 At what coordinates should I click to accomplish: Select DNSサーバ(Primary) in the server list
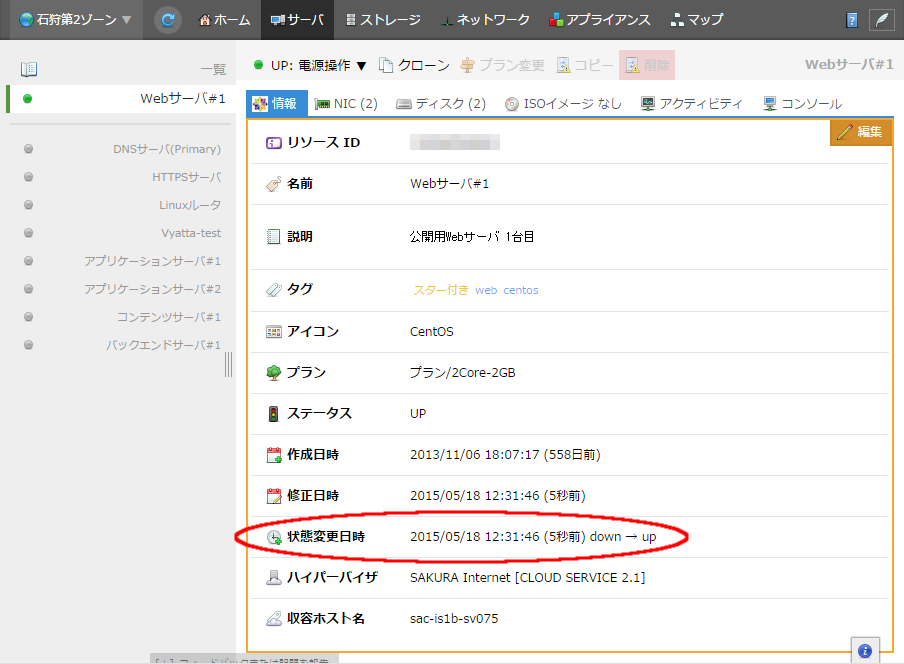point(167,149)
